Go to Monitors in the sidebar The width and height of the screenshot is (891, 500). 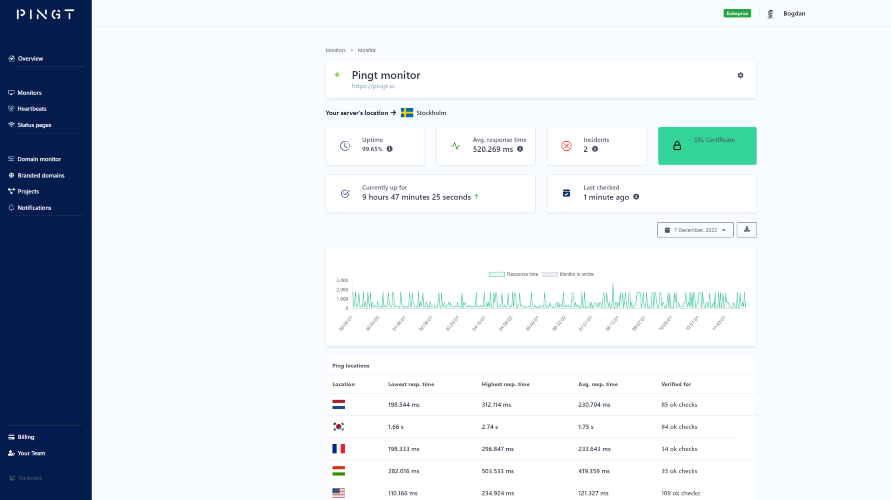(25, 93)
